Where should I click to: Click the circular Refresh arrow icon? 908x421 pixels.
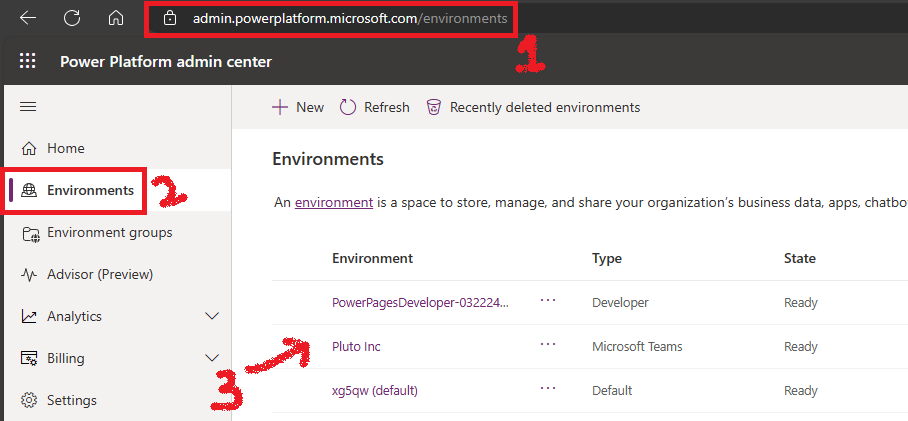pos(347,107)
